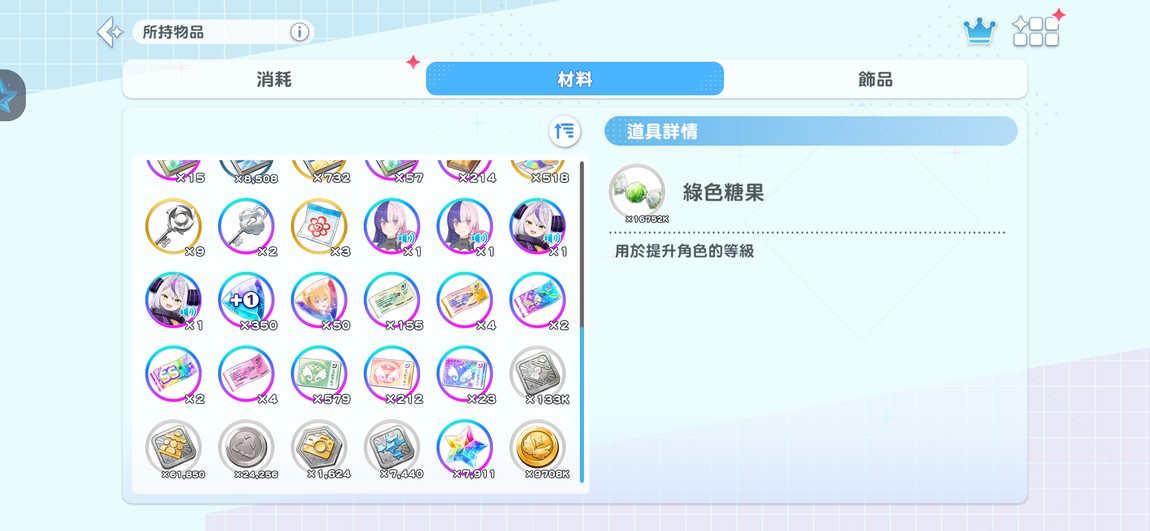The height and width of the screenshot is (531, 1150).
Task: Select the camera badge item ×1,624
Action: 318,448
